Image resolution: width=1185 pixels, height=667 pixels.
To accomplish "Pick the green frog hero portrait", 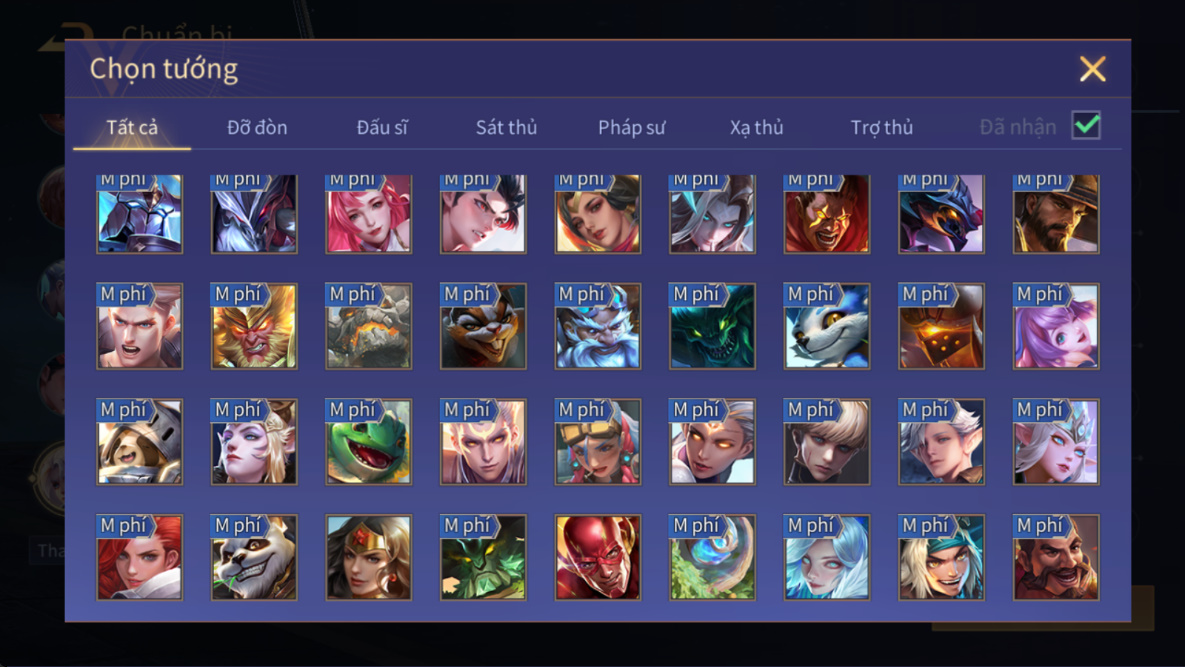I will coord(368,442).
